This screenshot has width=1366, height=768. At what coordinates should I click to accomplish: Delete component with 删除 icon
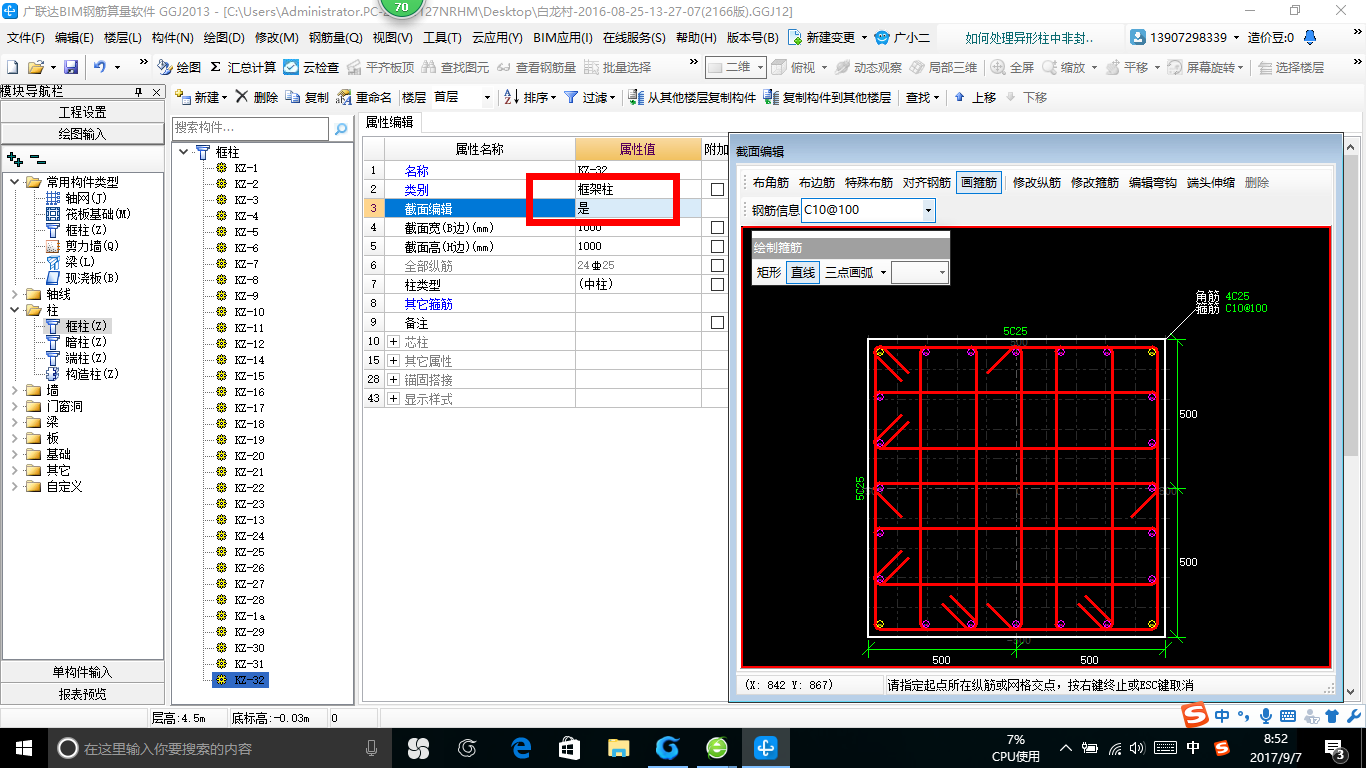tap(257, 97)
